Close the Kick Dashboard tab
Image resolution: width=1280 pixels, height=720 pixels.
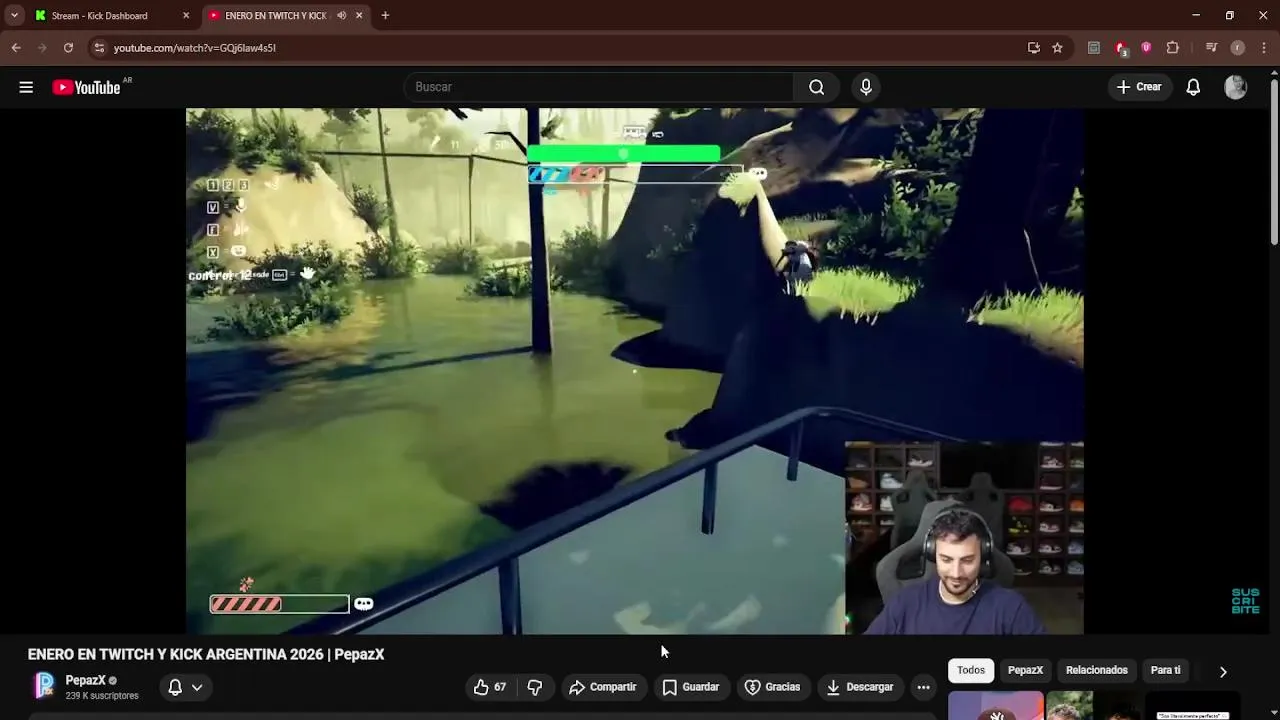coord(186,16)
